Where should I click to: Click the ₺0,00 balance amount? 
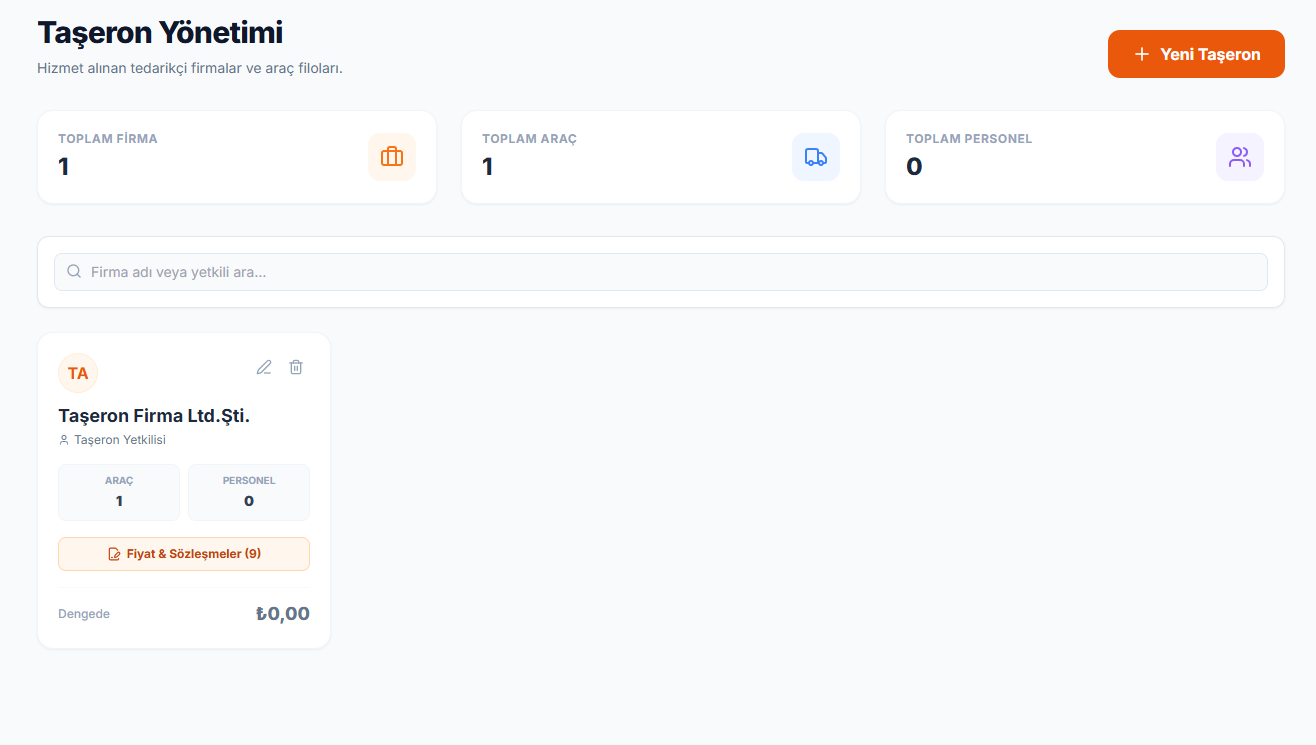pyautogui.click(x=283, y=614)
